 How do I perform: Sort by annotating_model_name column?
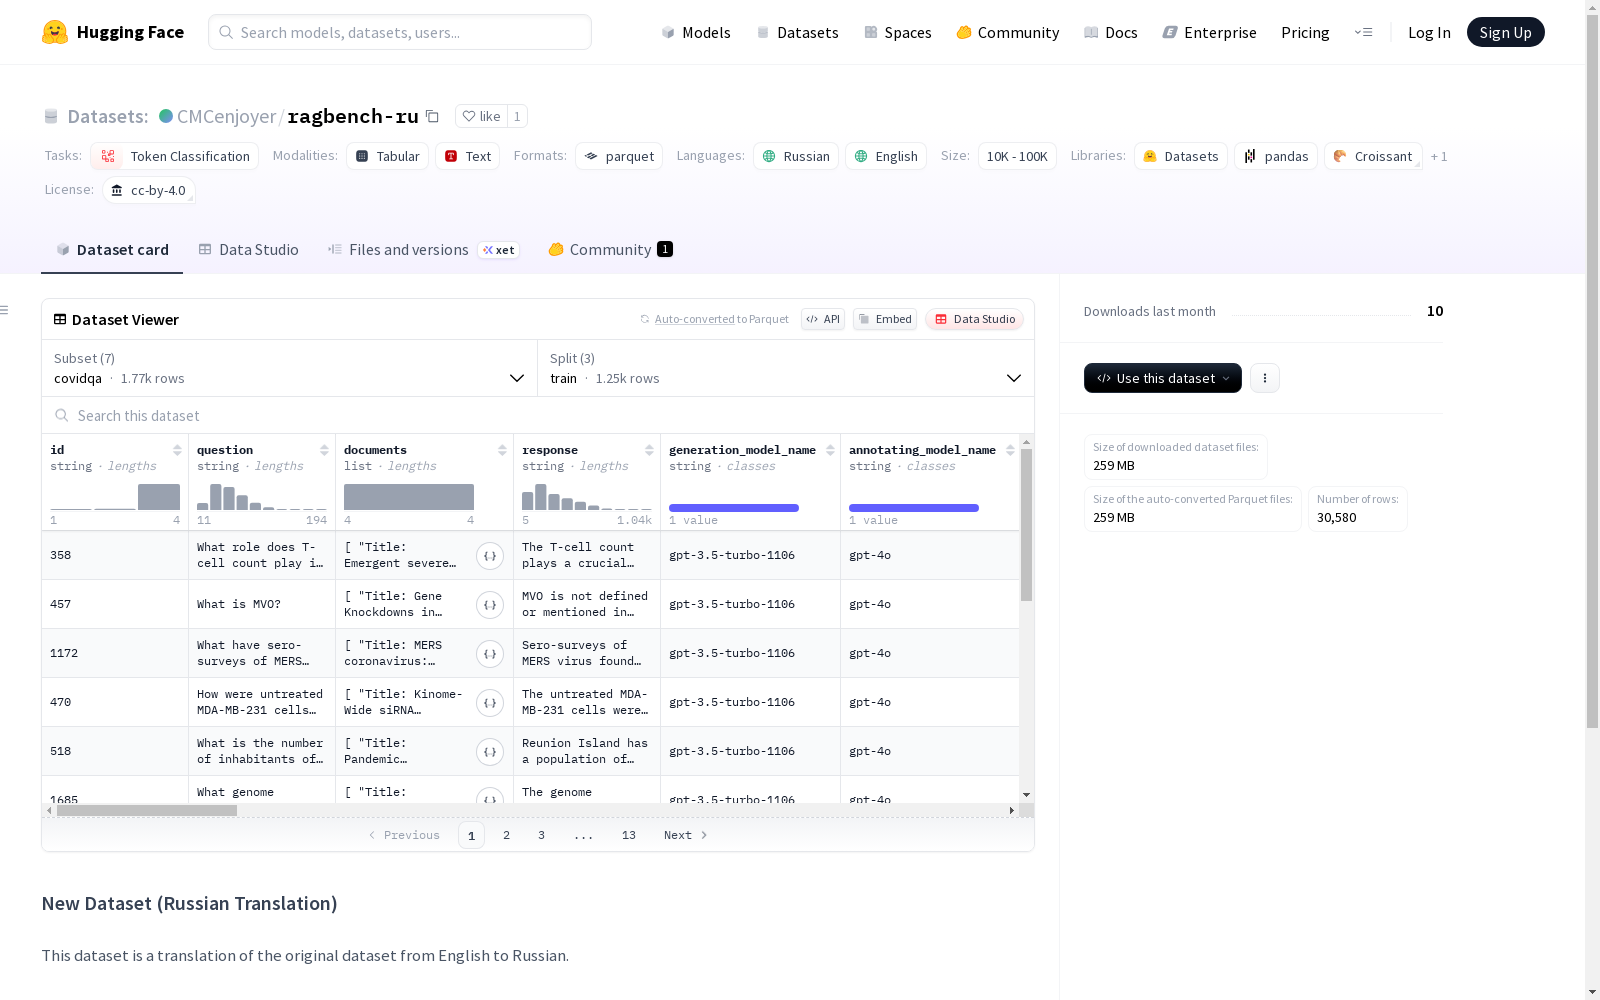(1010, 450)
